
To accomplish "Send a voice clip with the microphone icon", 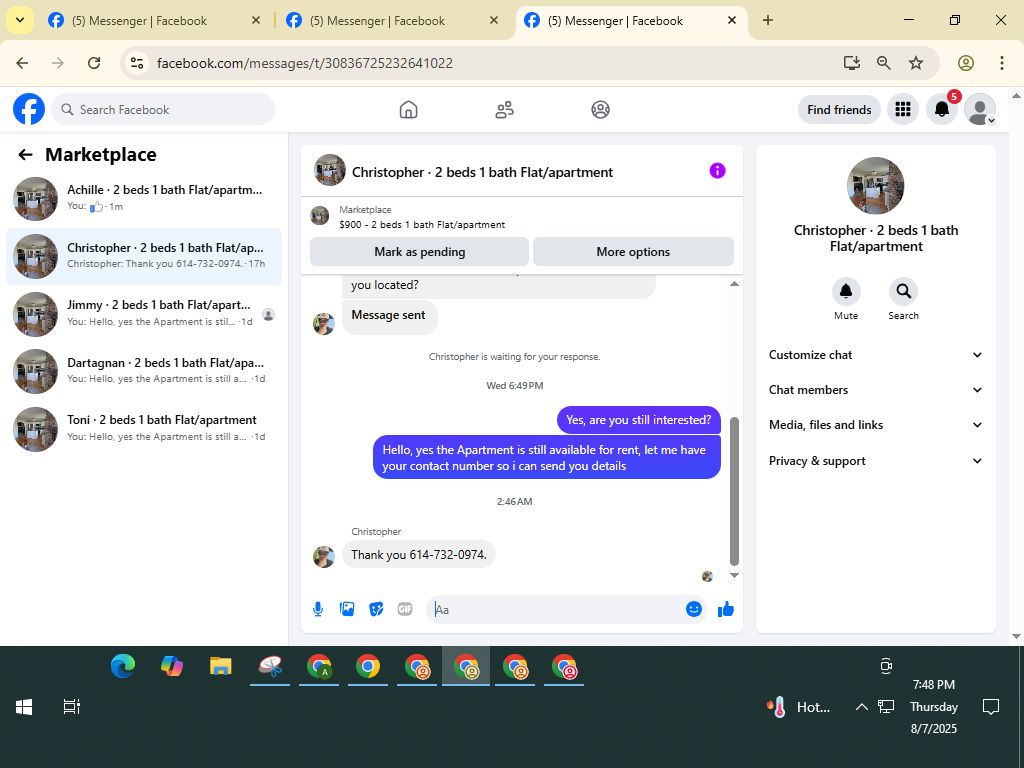I will [x=318, y=609].
